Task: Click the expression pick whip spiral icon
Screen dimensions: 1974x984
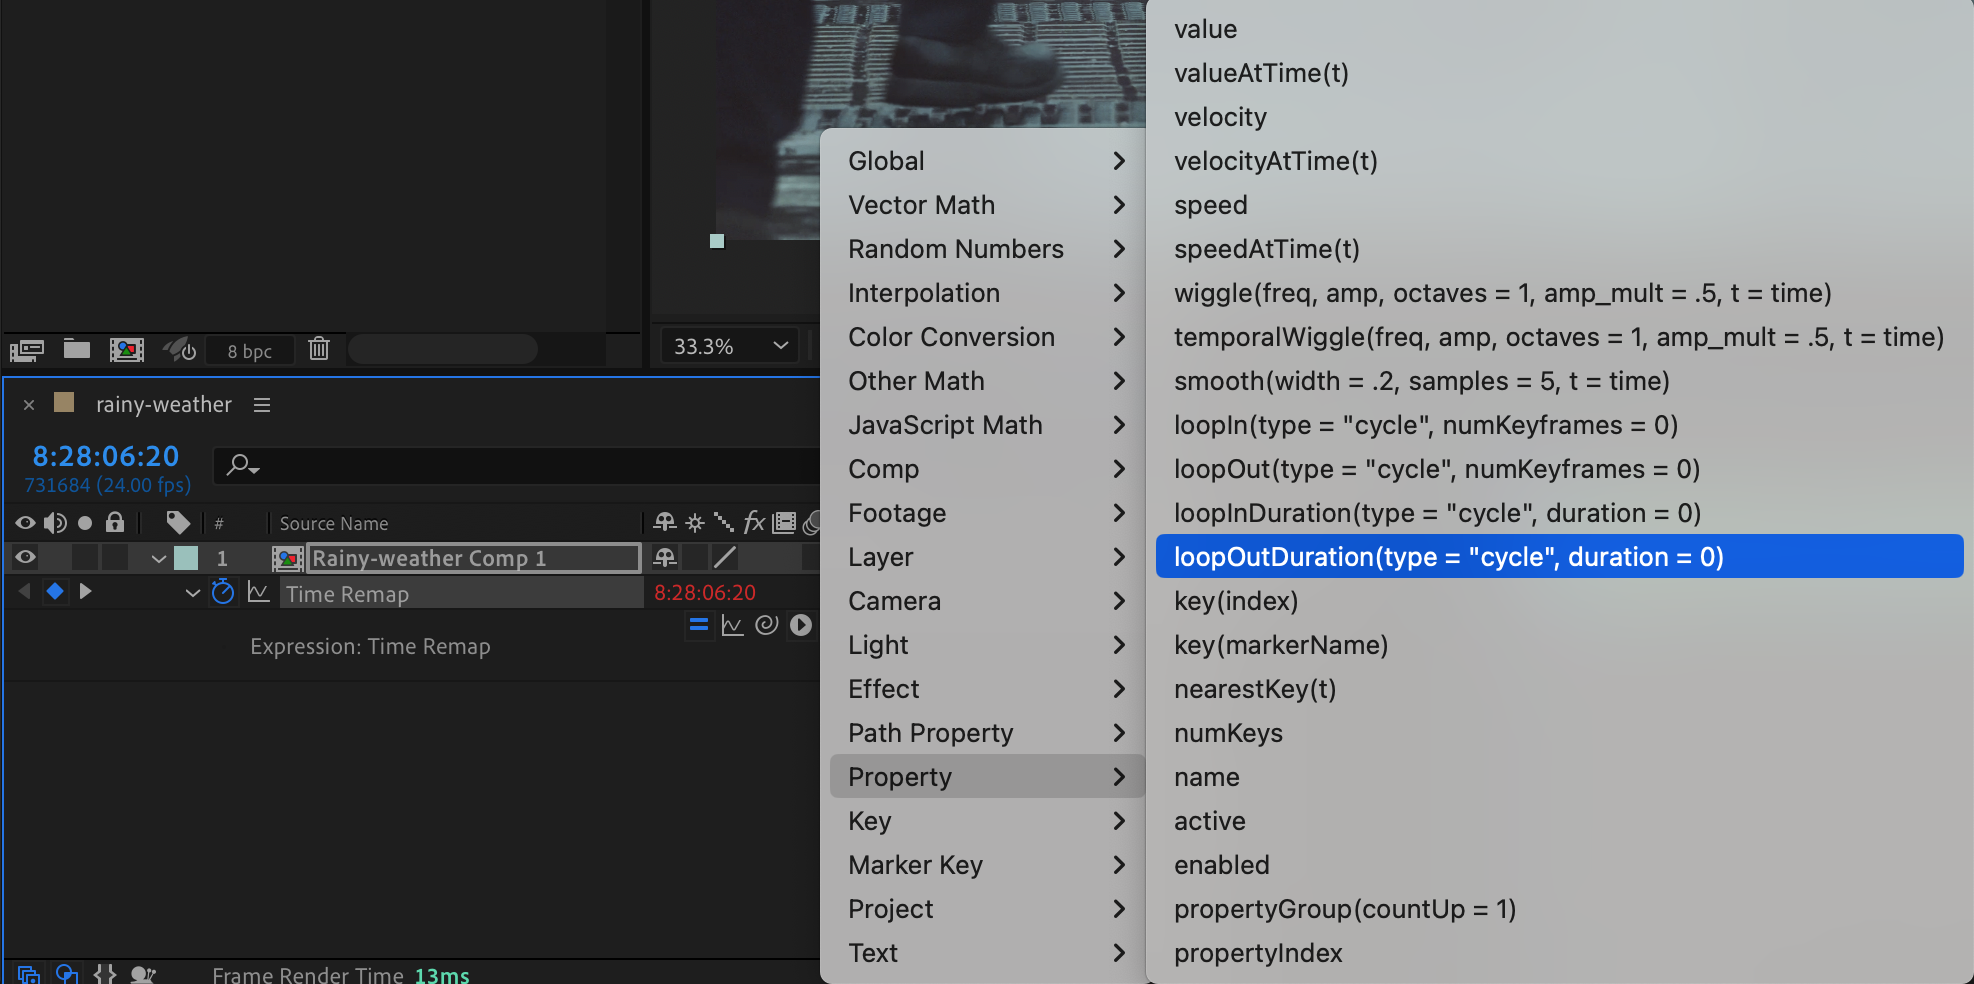Action: point(766,625)
